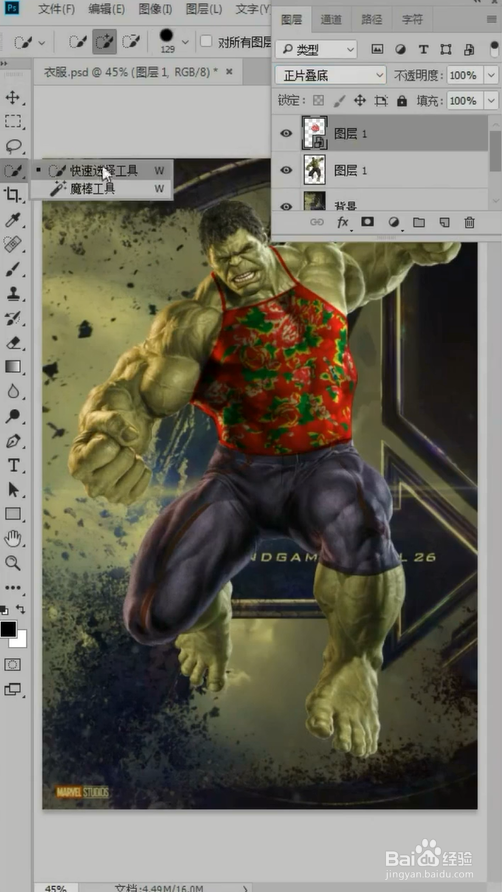The width and height of the screenshot is (502, 892).
Task: Choose 快速选择工具 from the flyout
Action: point(101,171)
